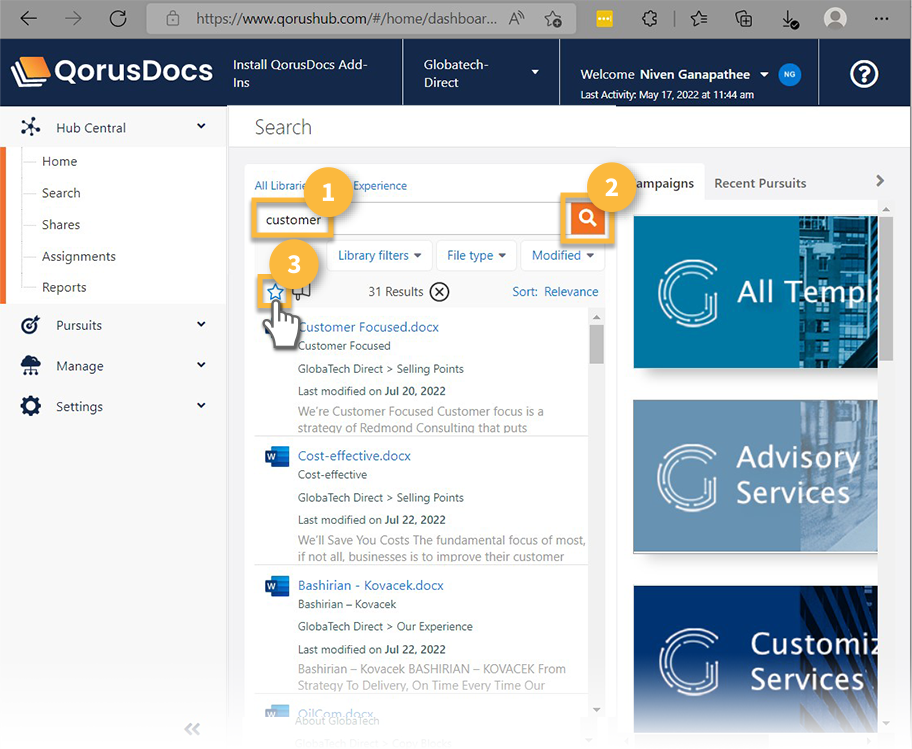Open Assignments in the sidebar
Viewport: 912px width, 749px height.
click(x=79, y=256)
